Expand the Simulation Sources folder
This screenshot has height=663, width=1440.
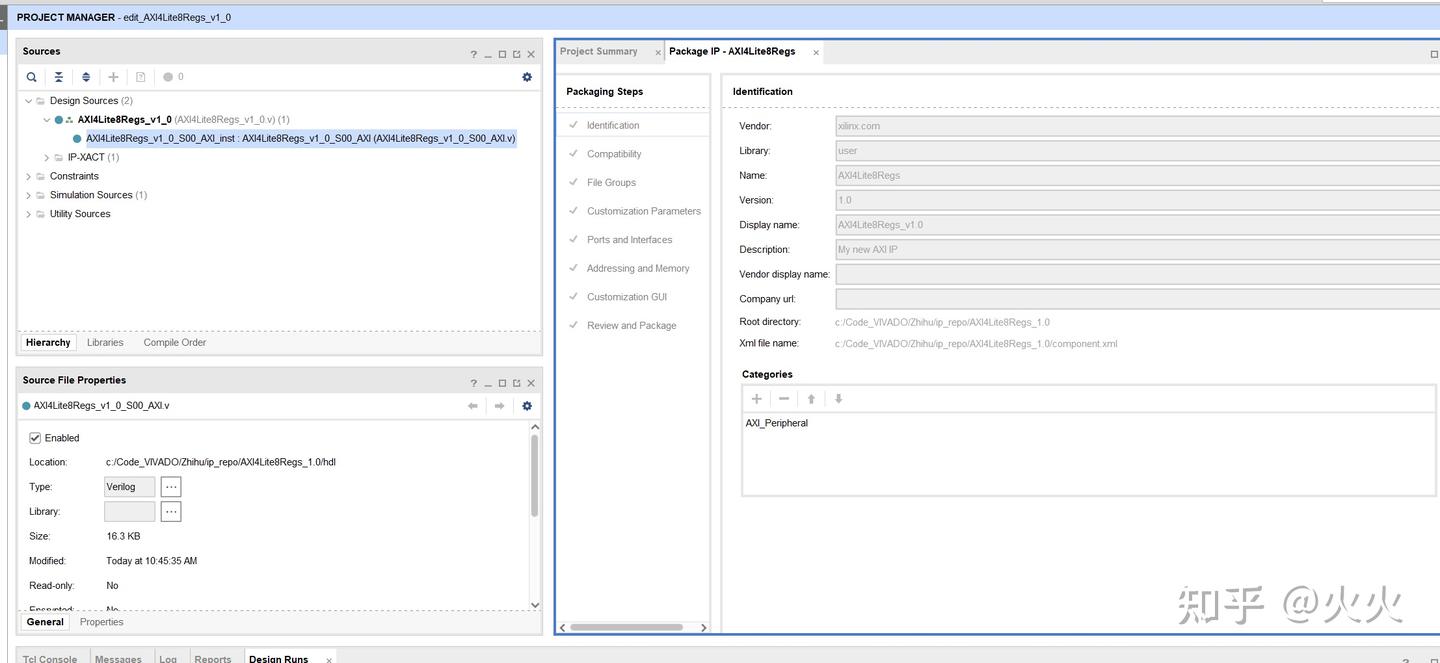point(28,196)
